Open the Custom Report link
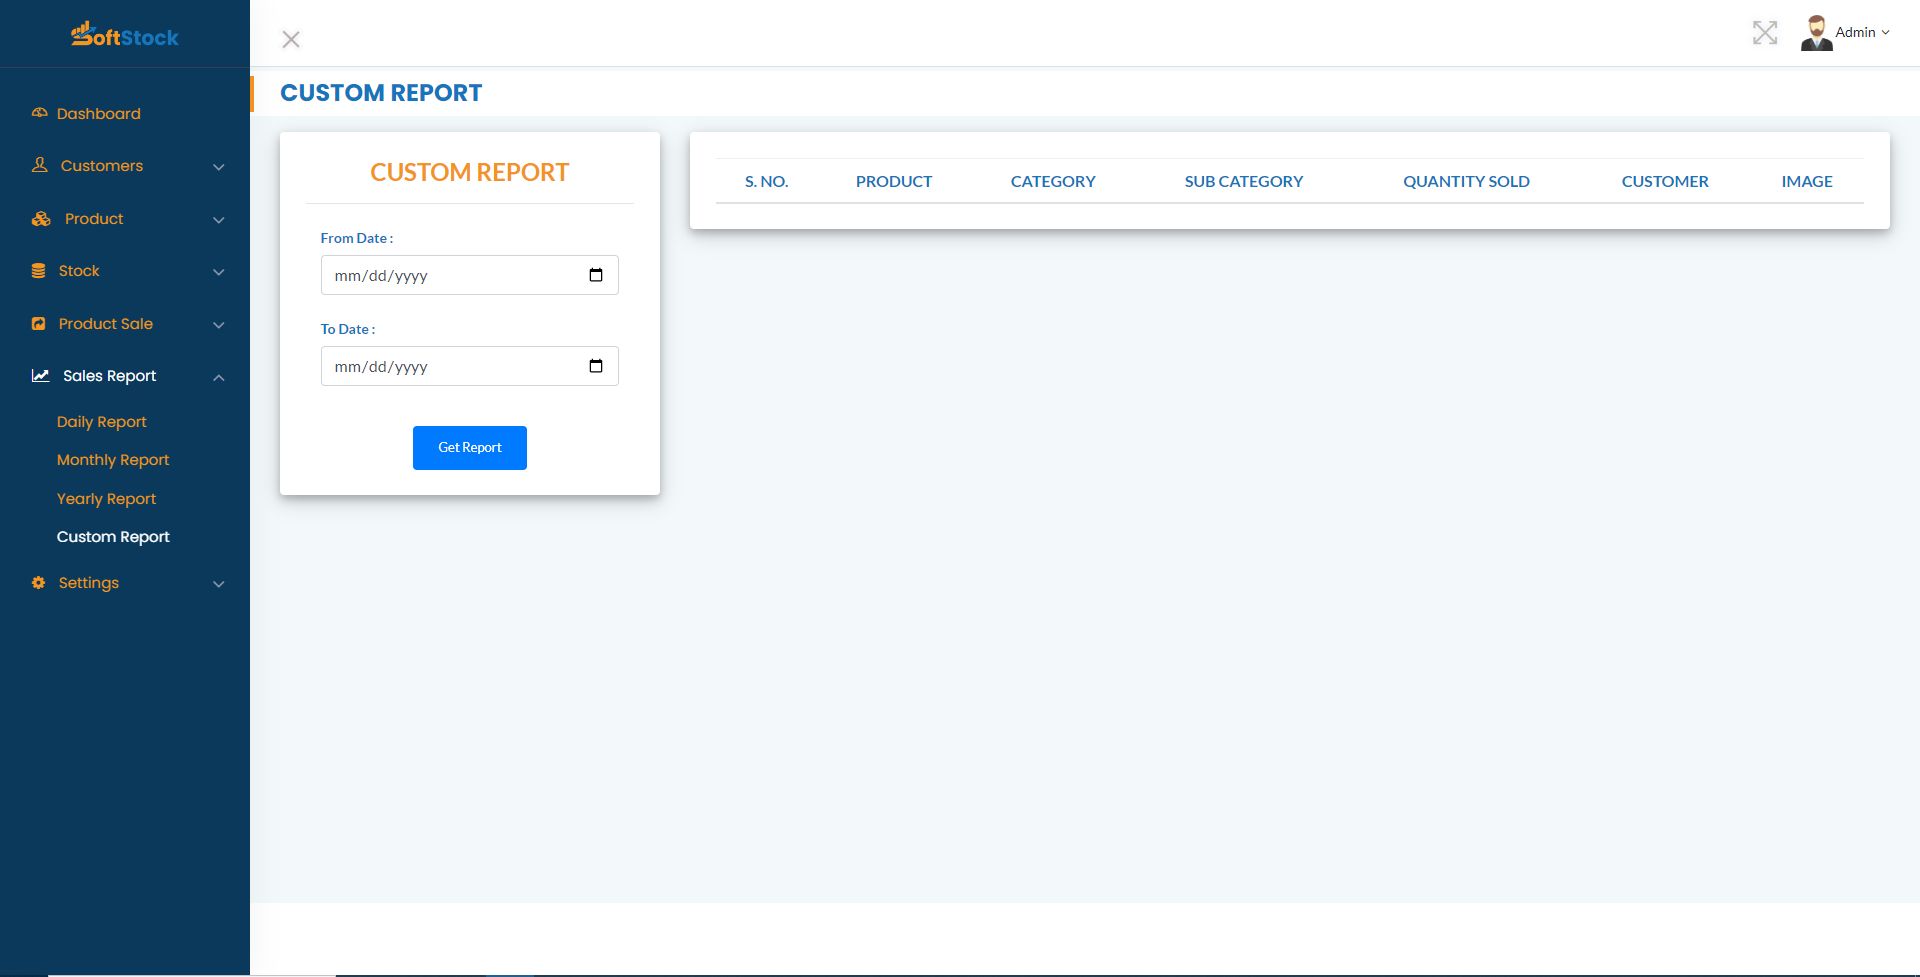 tap(113, 537)
